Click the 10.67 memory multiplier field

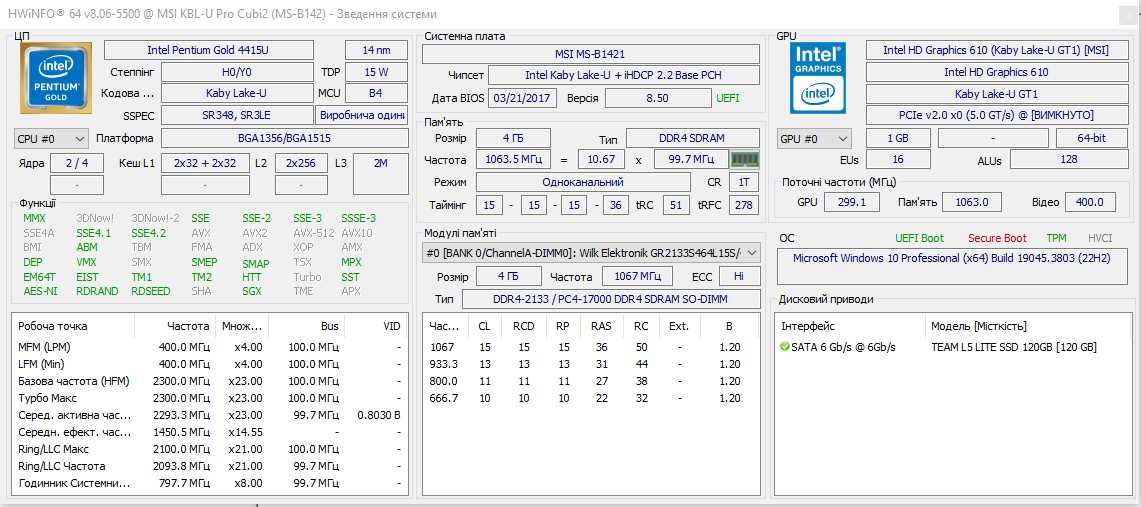[601, 159]
